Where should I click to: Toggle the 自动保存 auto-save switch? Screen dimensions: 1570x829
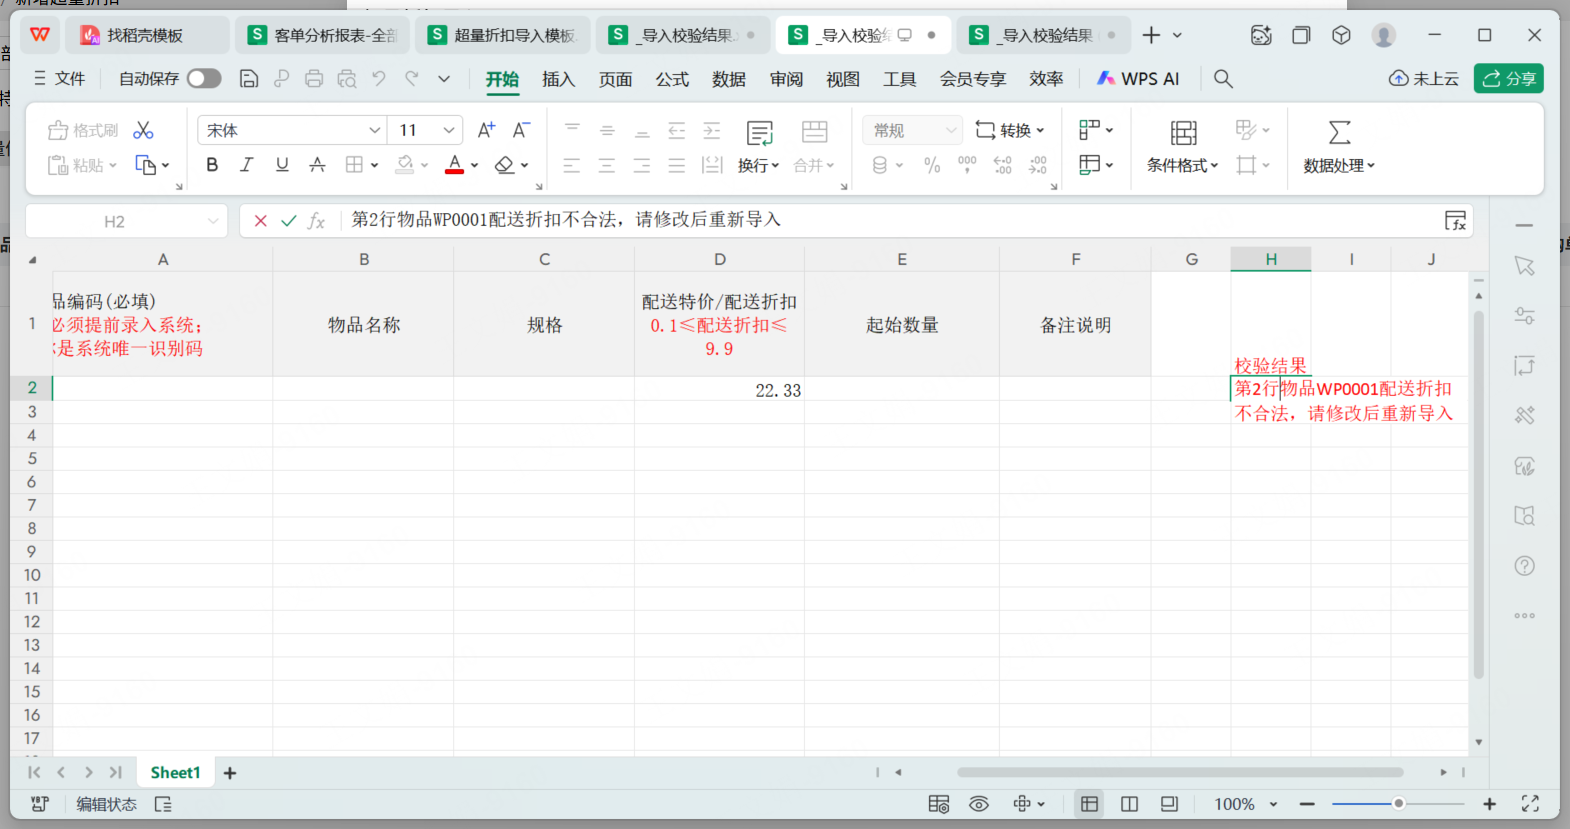204,79
